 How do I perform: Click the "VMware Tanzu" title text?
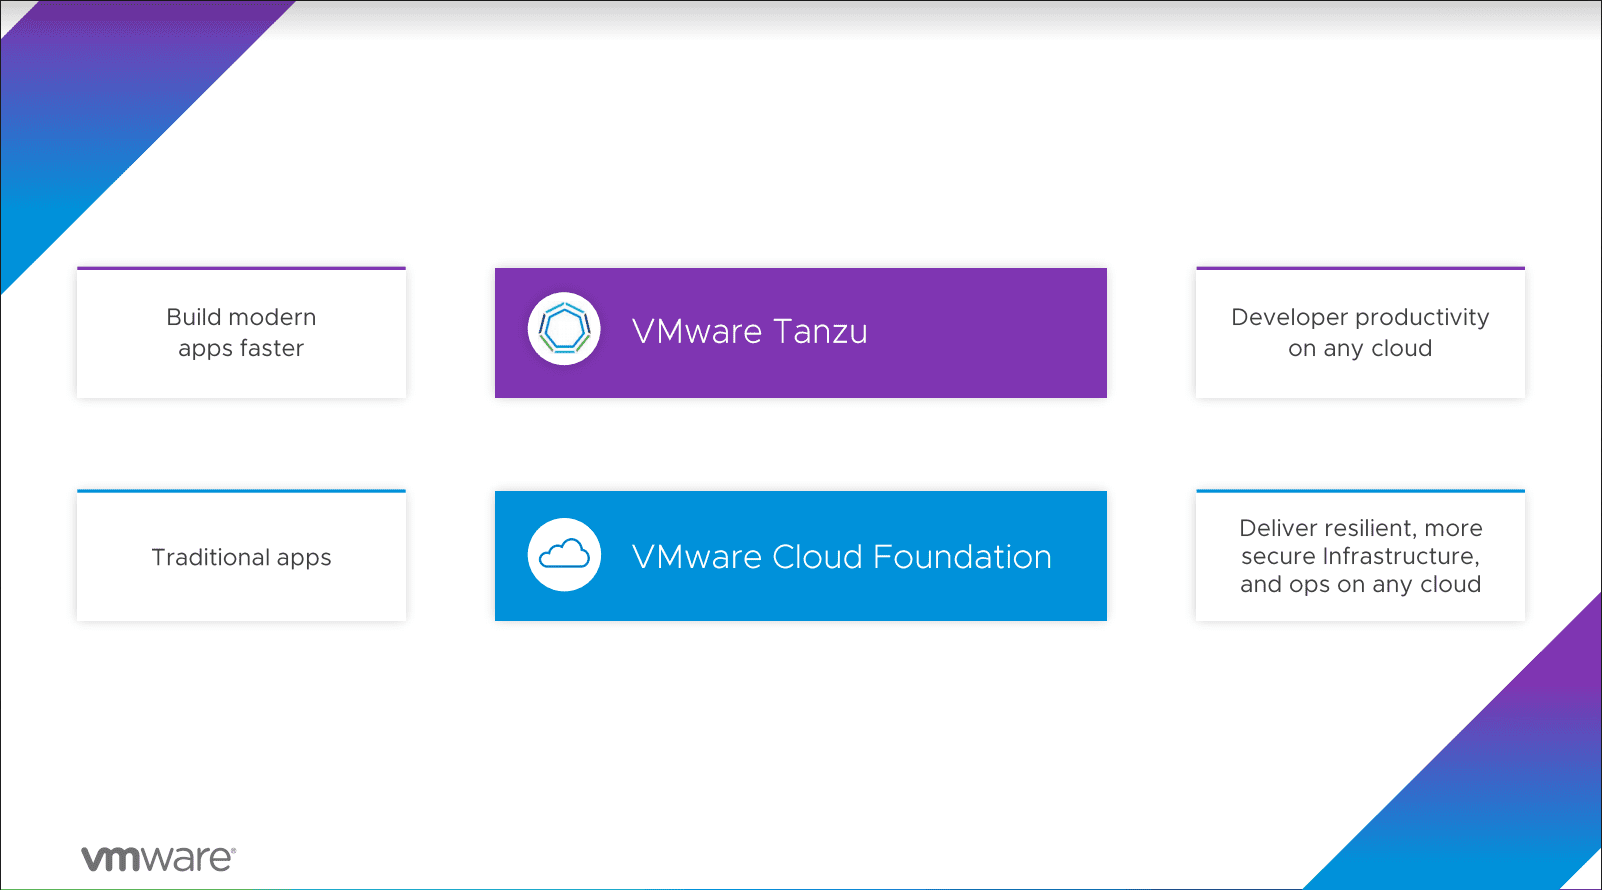pyautogui.click(x=749, y=332)
